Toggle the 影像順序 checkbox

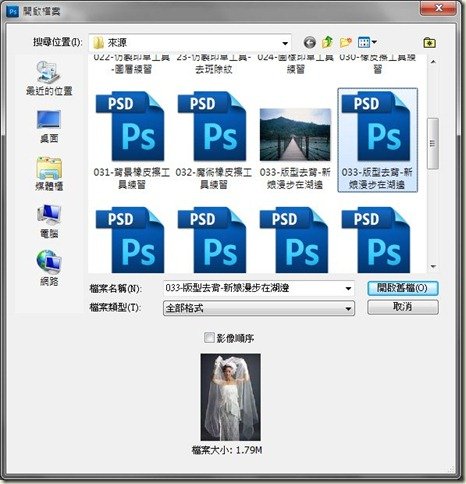point(209,338)
